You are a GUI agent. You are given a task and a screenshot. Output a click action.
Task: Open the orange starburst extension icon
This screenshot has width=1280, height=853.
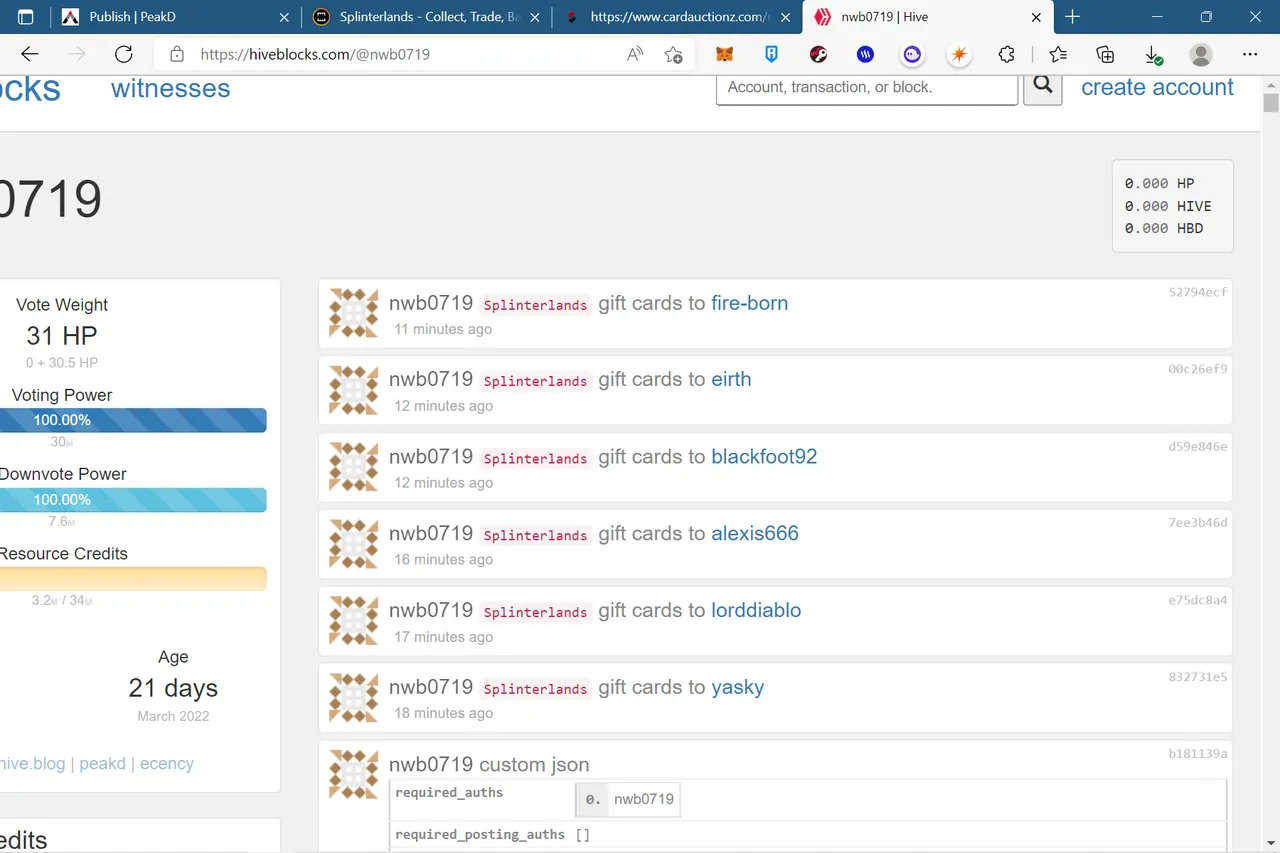[959, 55]
